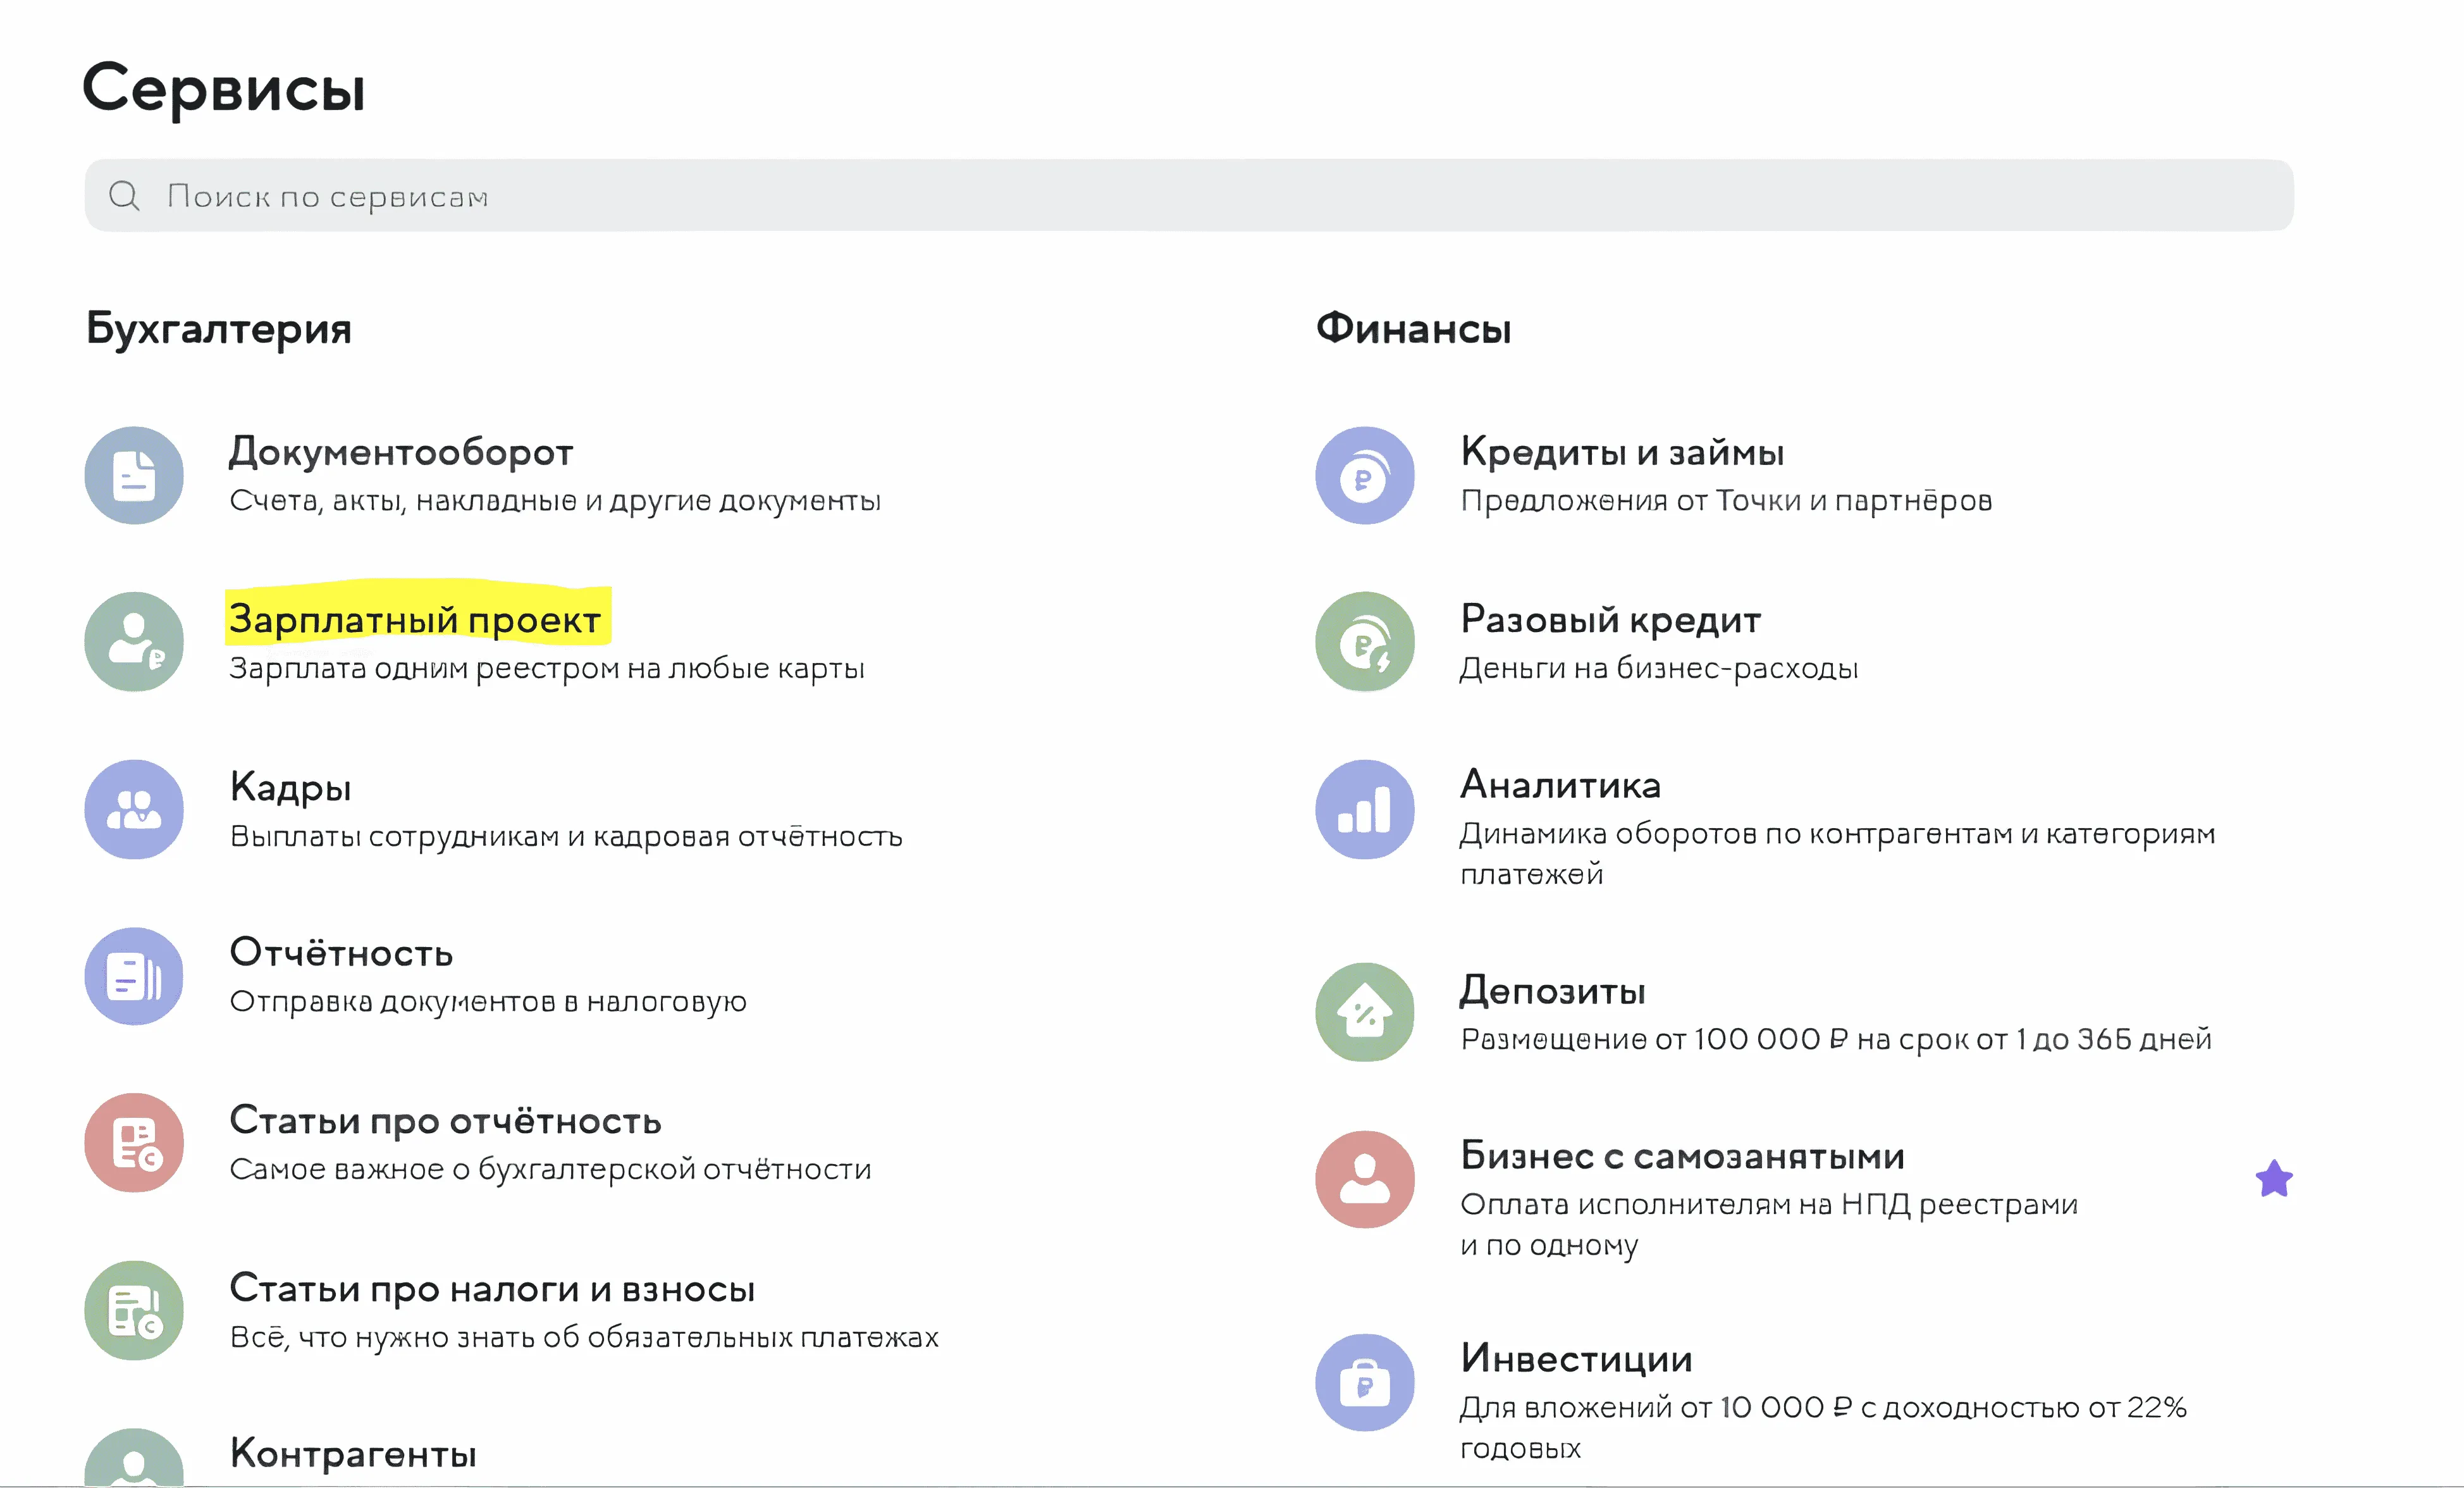2464x1488 pixels.
Task: Click the Бизнес с самозанятыми person icon
Action: 1364,1179
